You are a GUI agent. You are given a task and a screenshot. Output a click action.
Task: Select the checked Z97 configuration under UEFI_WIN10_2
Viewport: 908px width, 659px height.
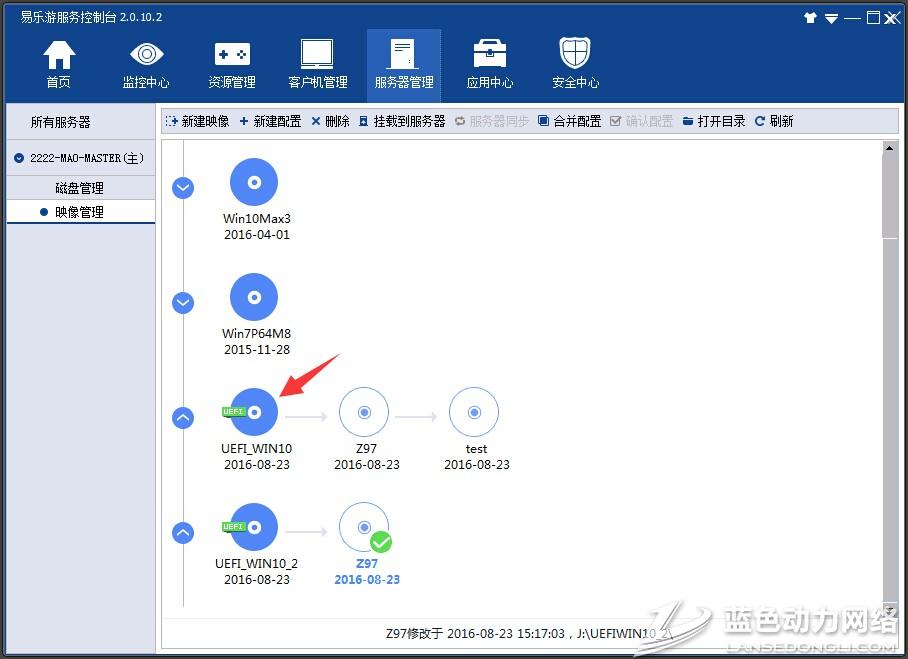tap(364, 527)
